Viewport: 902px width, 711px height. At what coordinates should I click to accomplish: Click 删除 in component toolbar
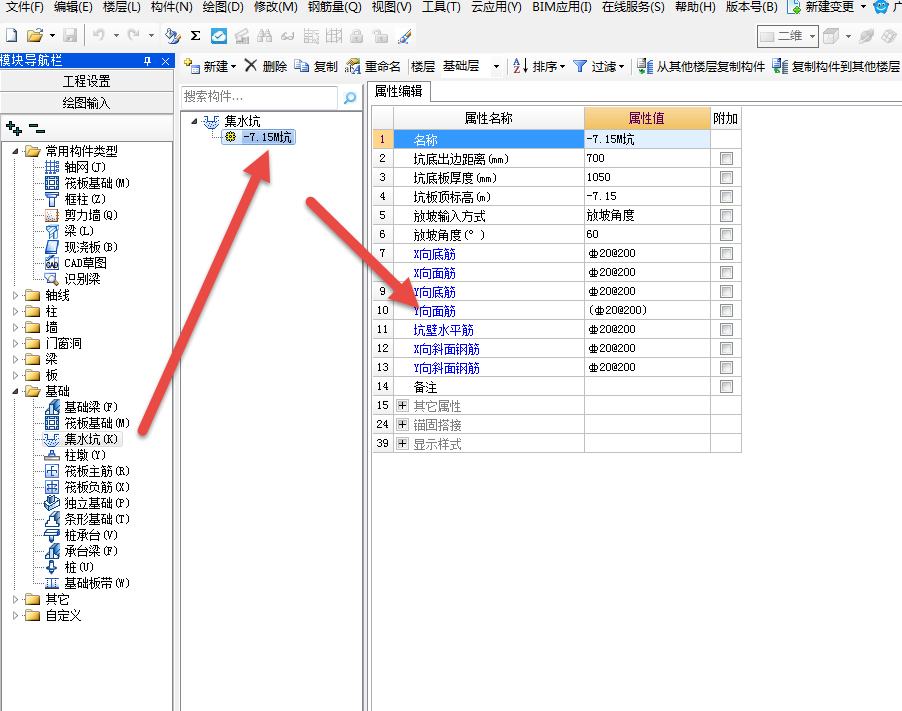266,67
